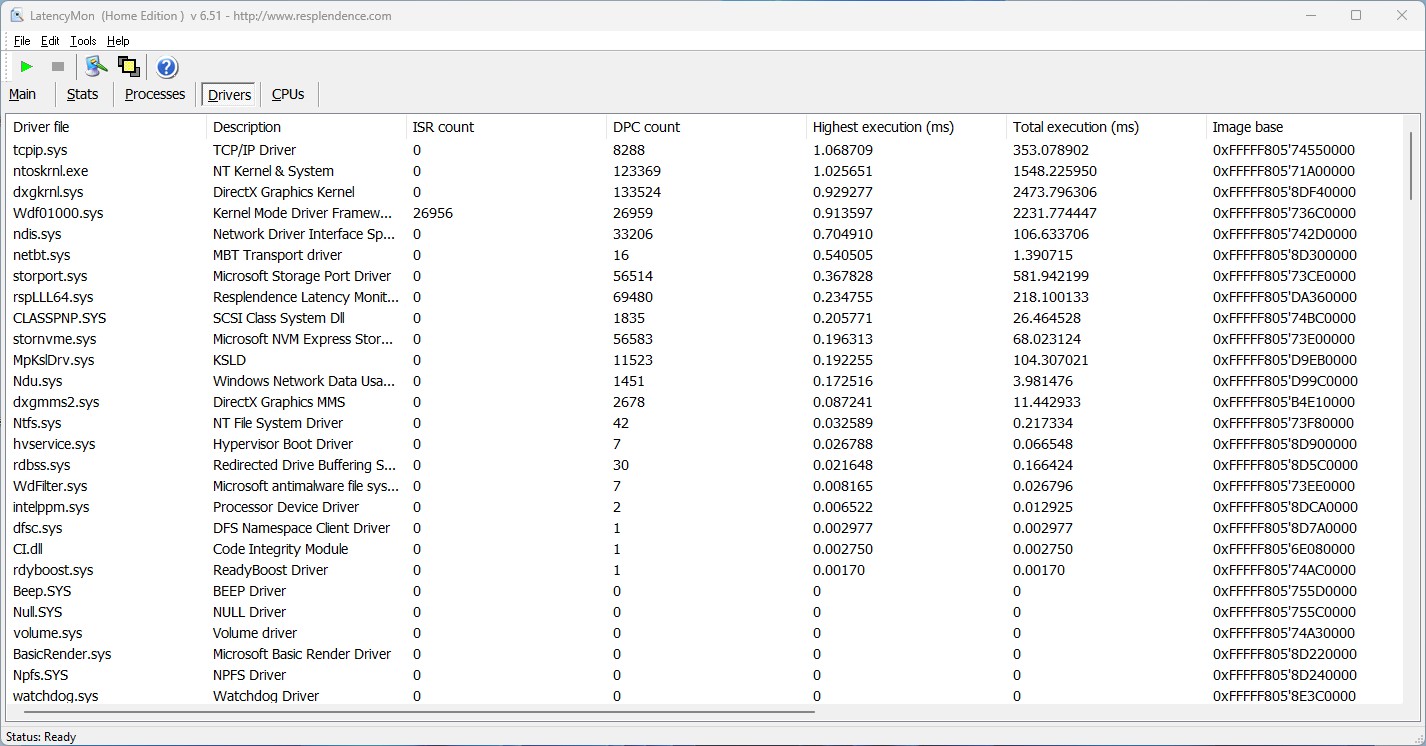This screenshot has height=746, width=1426.
Task: Select the Wdf01000.sys row in the list
Action: pos(58,213)
